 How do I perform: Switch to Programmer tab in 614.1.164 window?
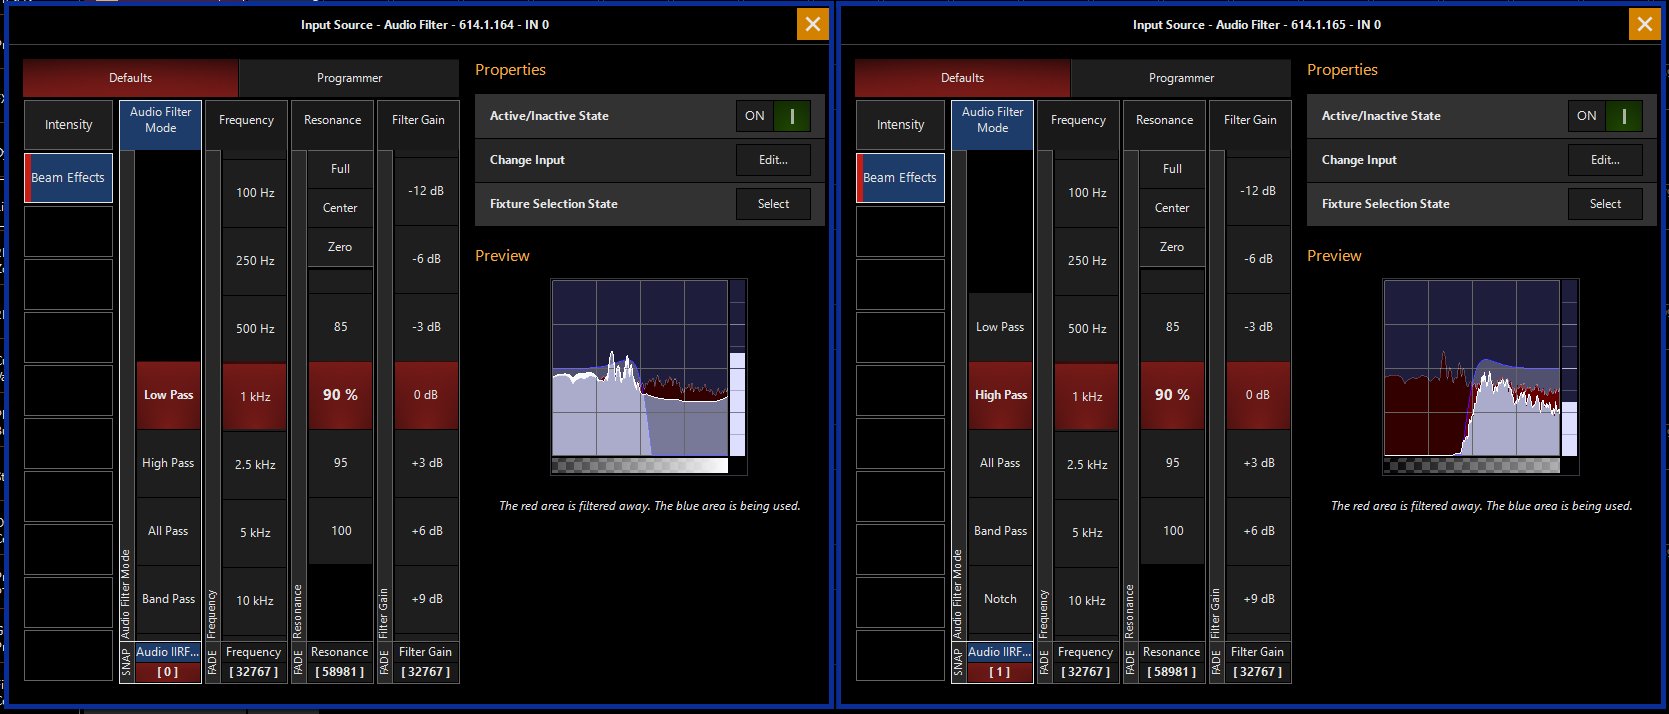pyautogui.click(x=349, y=78)
